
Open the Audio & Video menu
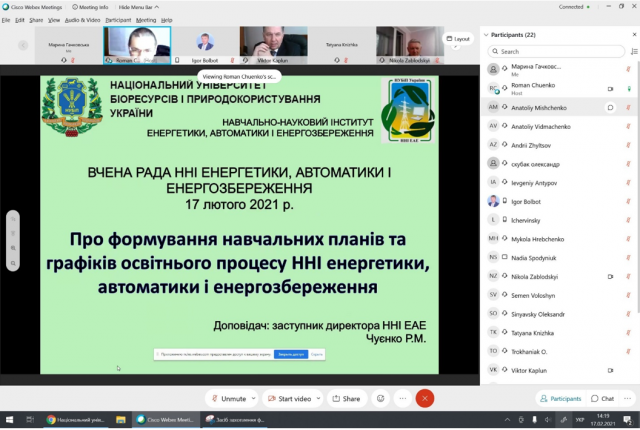pyautogui.click(x=82, y=20)
